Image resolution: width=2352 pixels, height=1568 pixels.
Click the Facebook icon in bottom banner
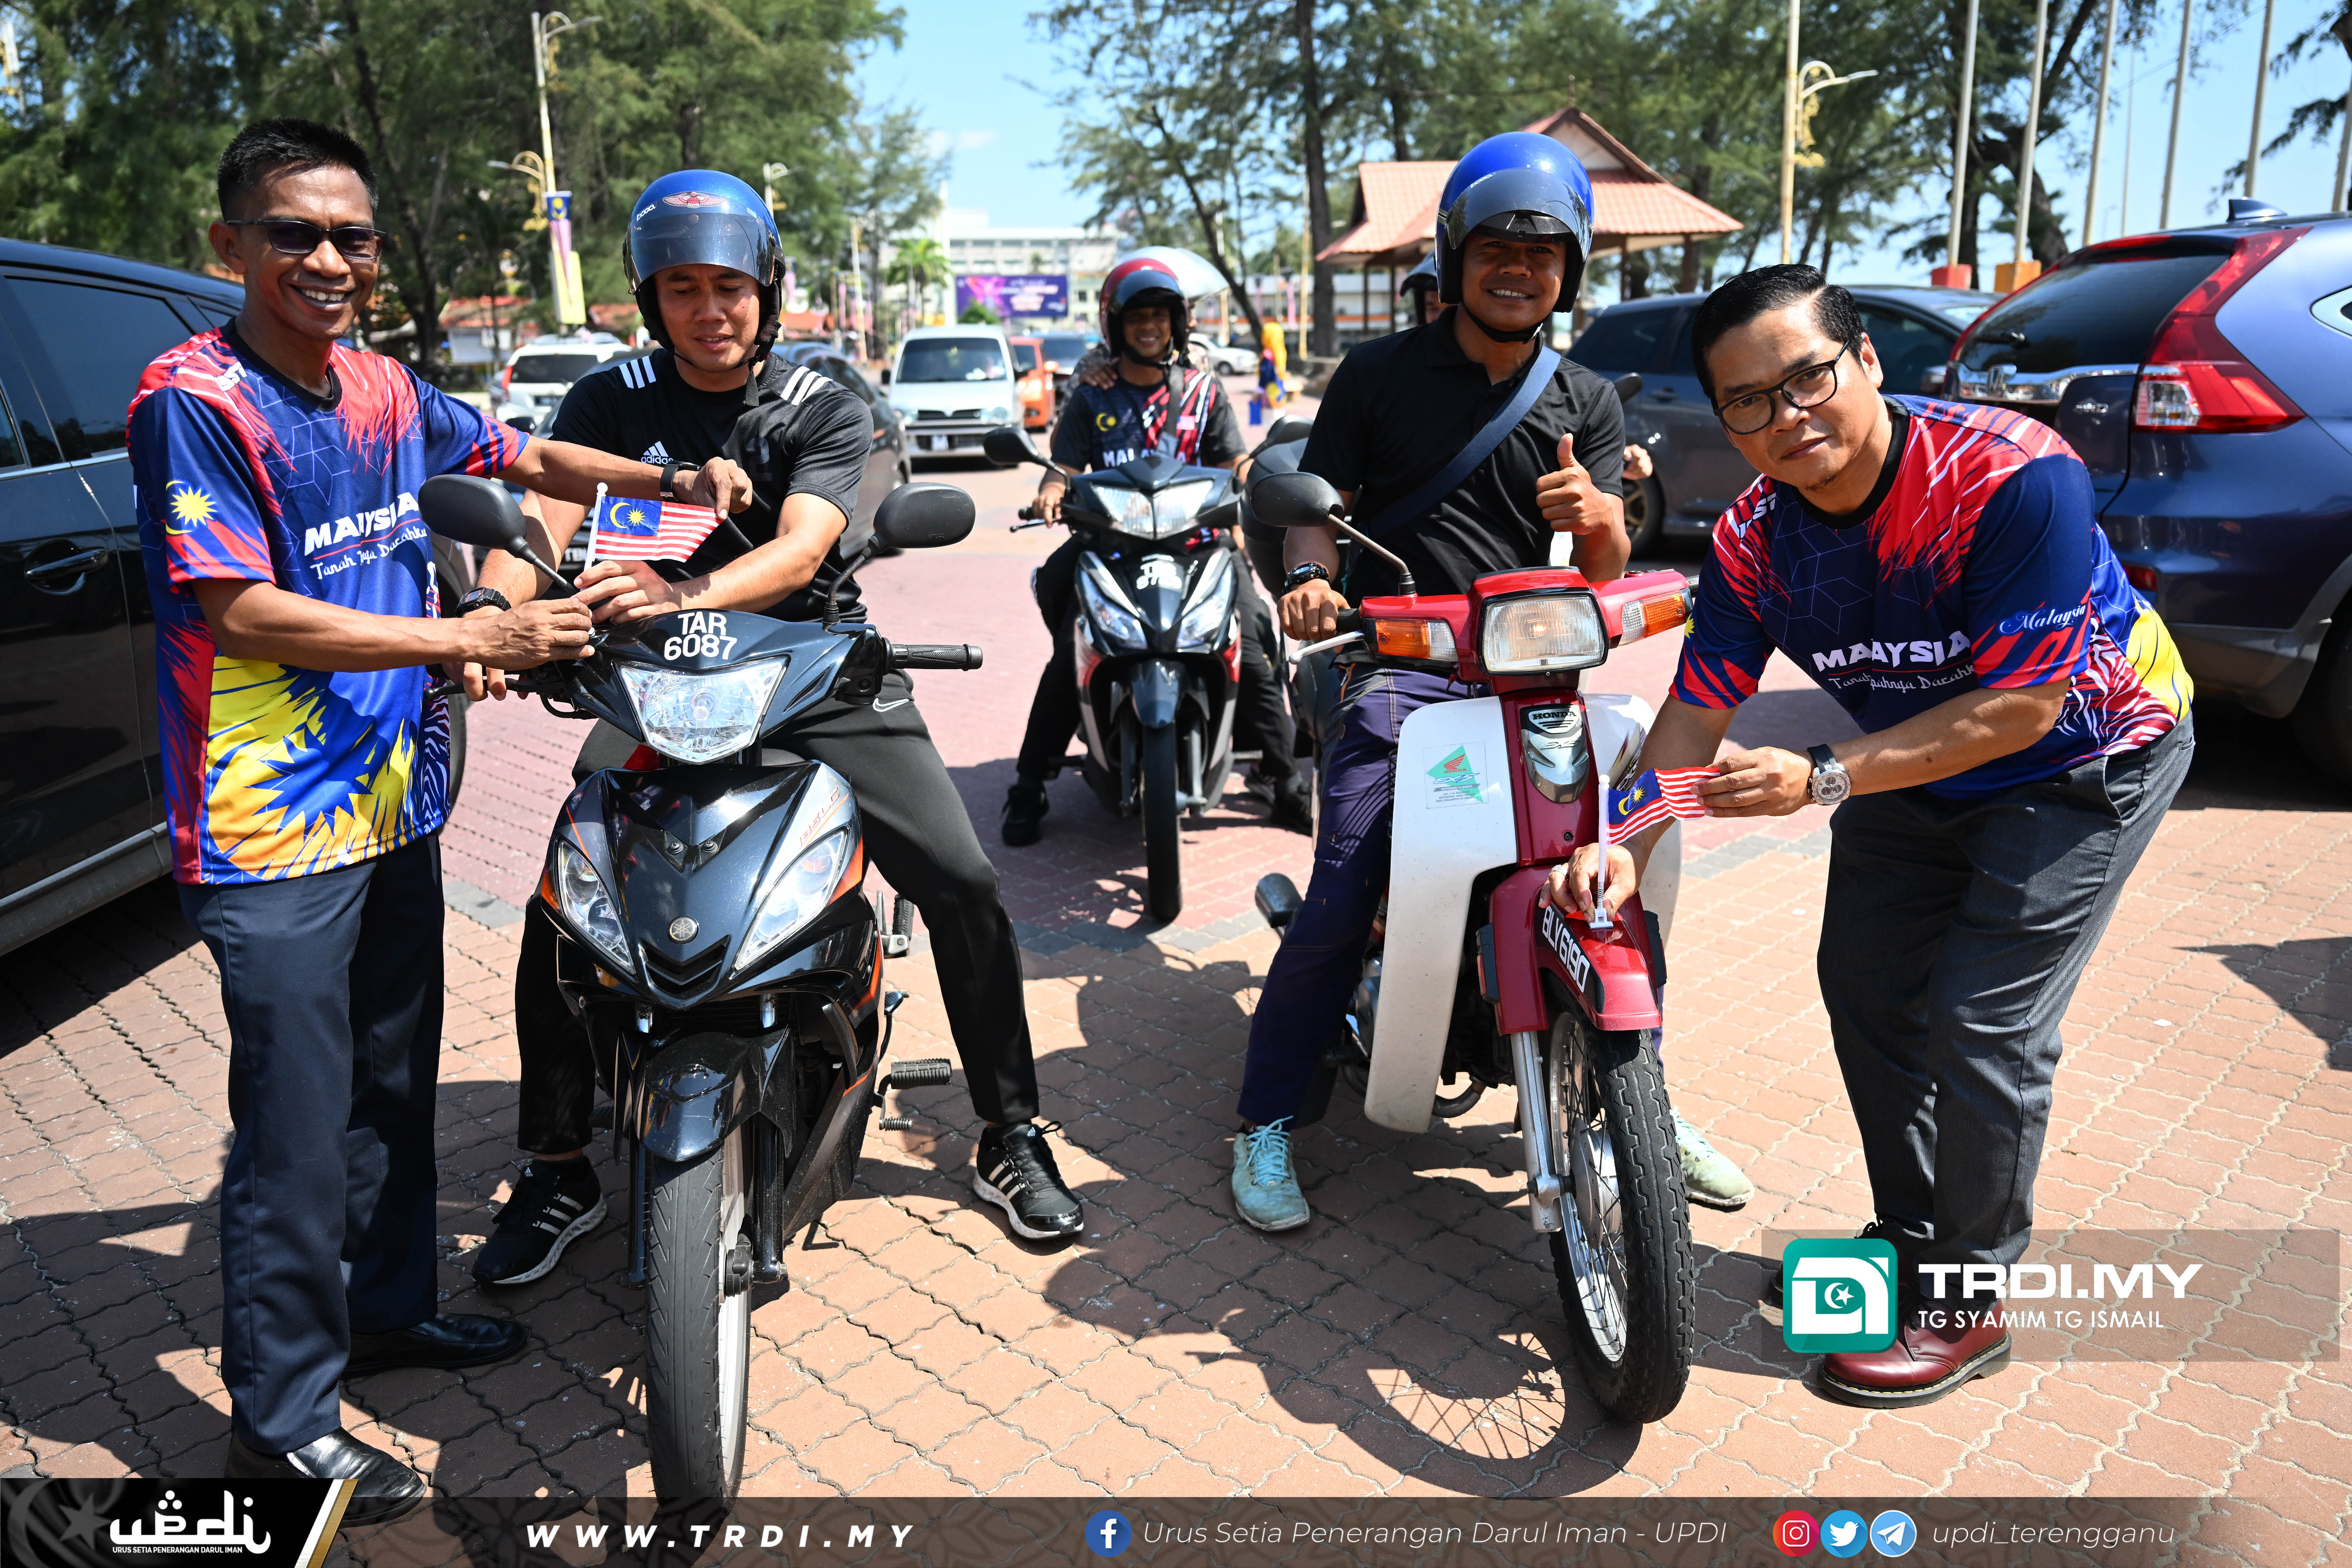1108,1534
